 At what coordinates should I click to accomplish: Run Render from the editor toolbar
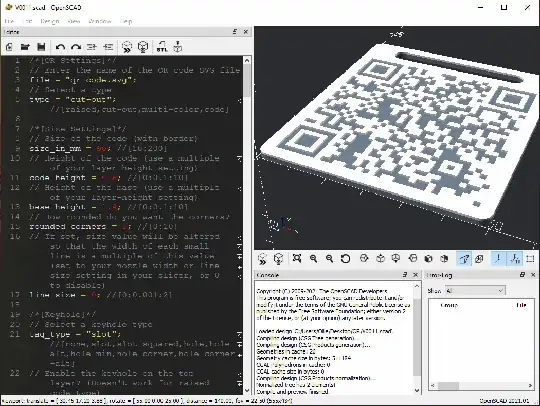tap(143, 47)
